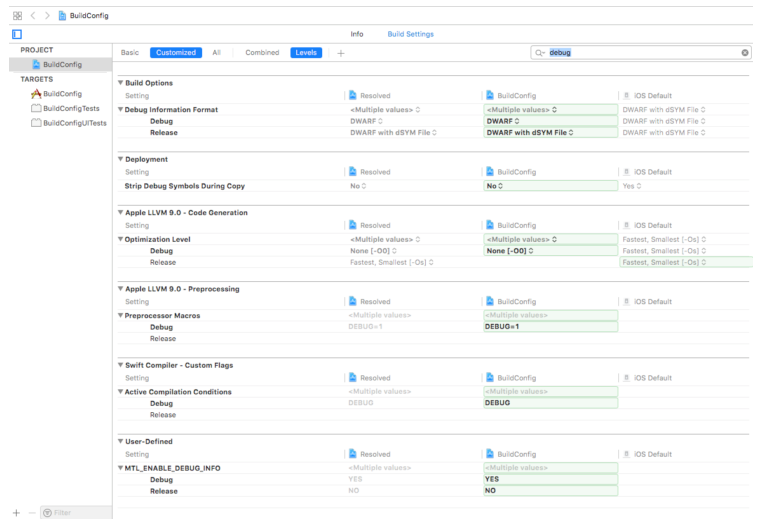Show All build settings
The width and height of the screenshot is (766, 523).
216,53
